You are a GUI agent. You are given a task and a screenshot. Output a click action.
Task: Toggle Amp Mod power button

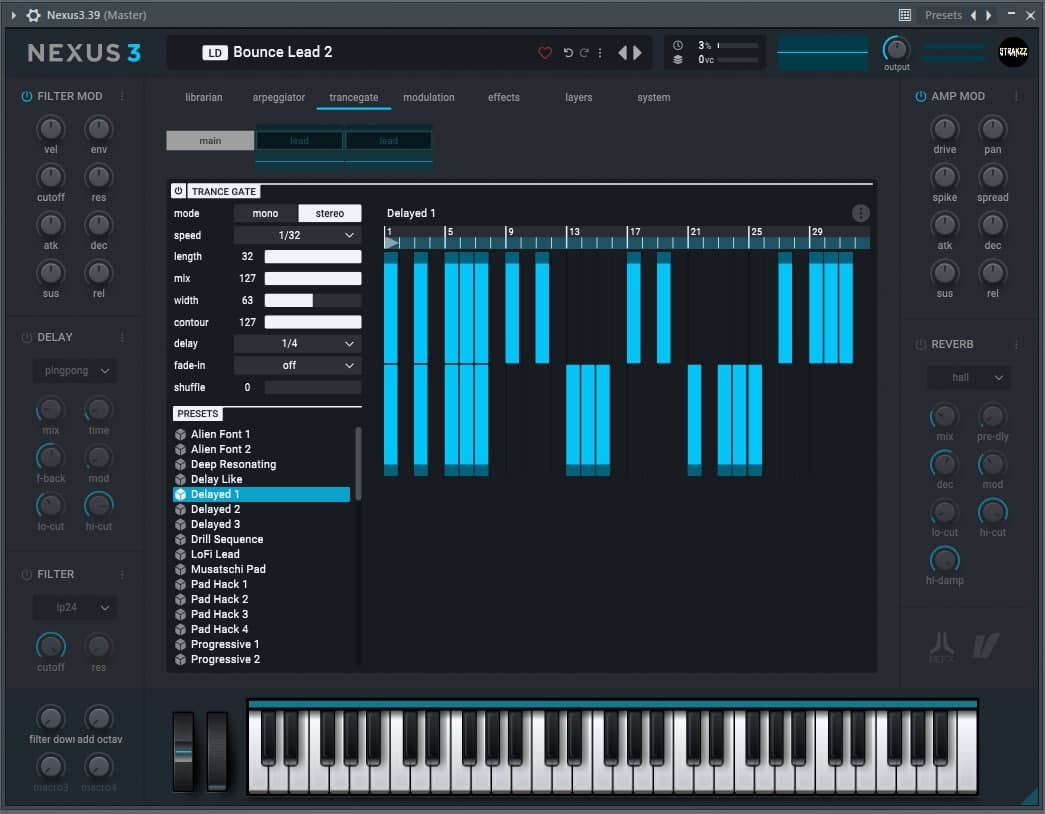click(920, 96)
